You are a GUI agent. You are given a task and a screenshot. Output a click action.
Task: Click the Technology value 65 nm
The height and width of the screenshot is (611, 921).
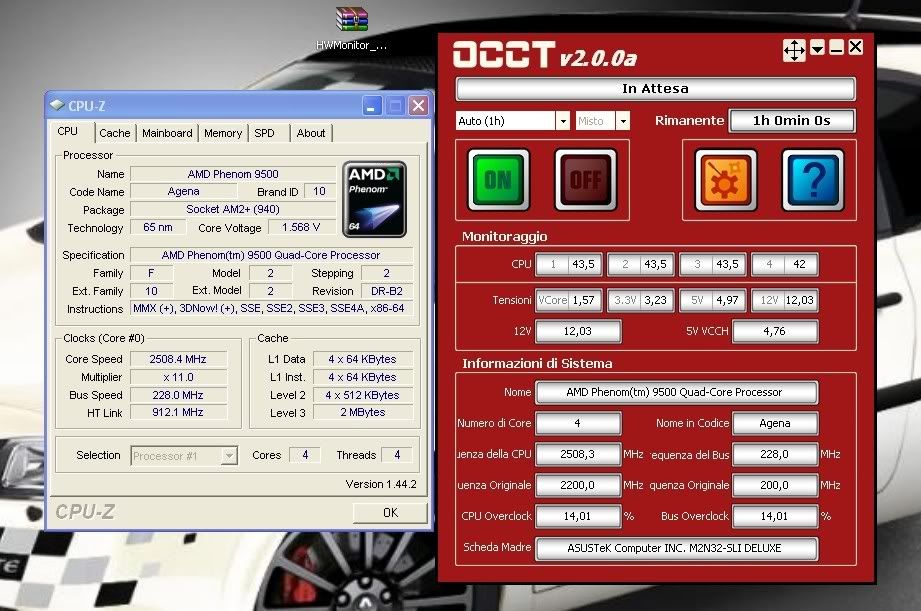point(158,227)
